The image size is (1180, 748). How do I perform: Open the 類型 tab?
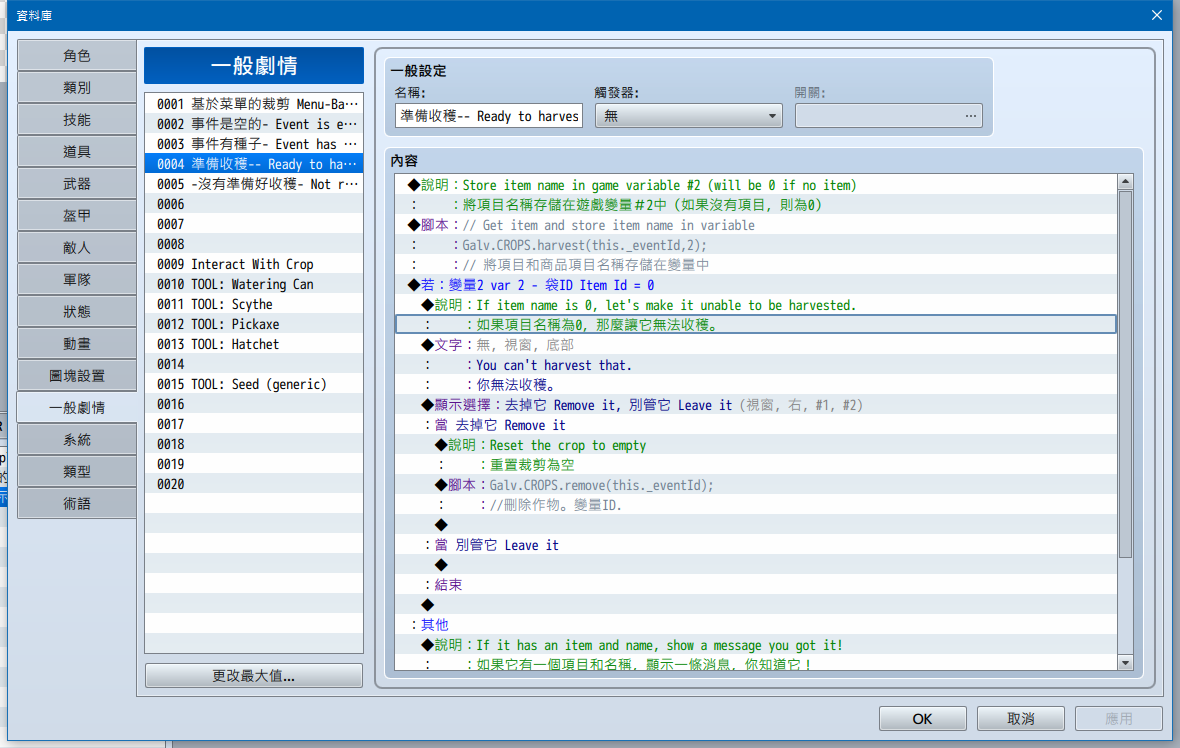click(x=77, y=471)
